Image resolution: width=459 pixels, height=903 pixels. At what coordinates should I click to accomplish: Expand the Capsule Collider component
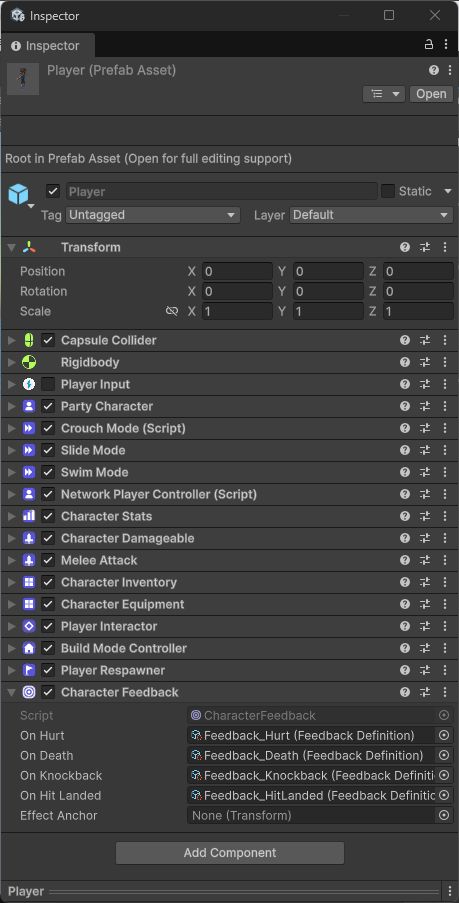pos(11,340)
